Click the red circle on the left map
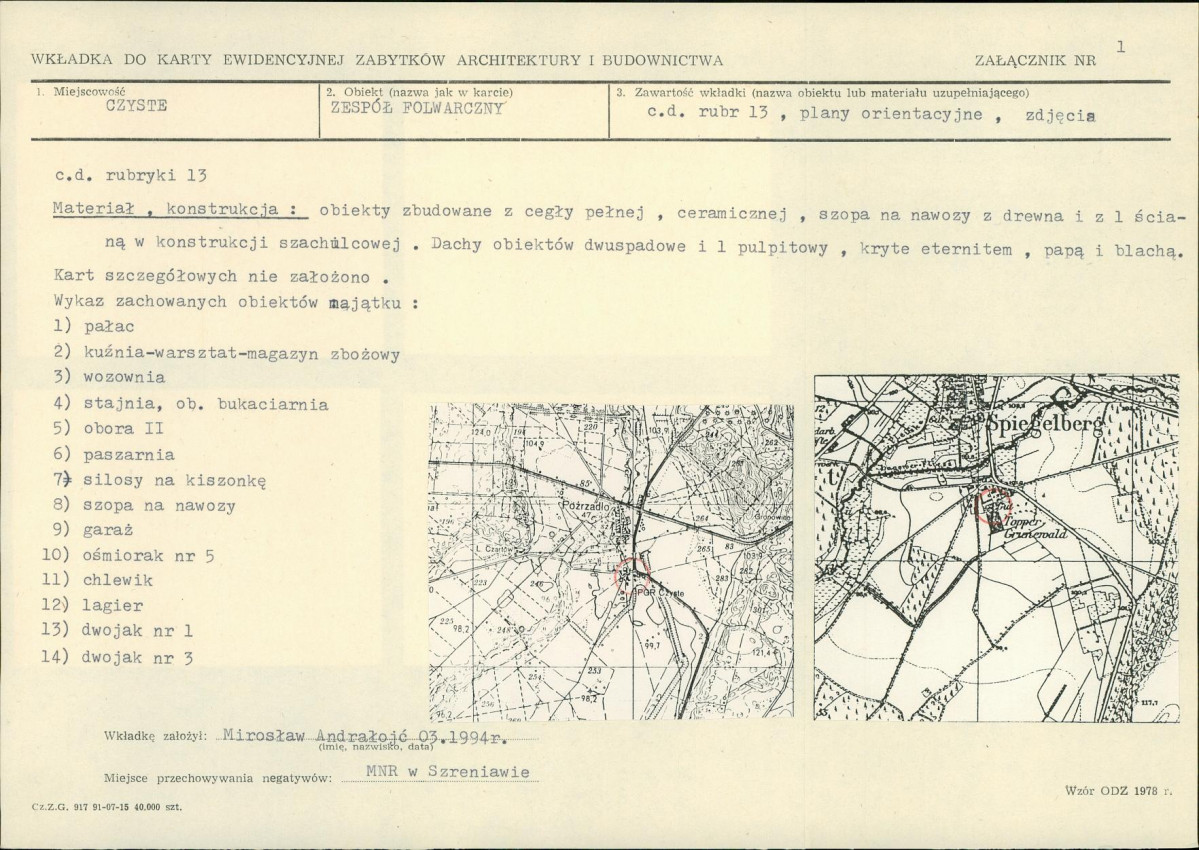1199x850 pixels. [631, 574]
